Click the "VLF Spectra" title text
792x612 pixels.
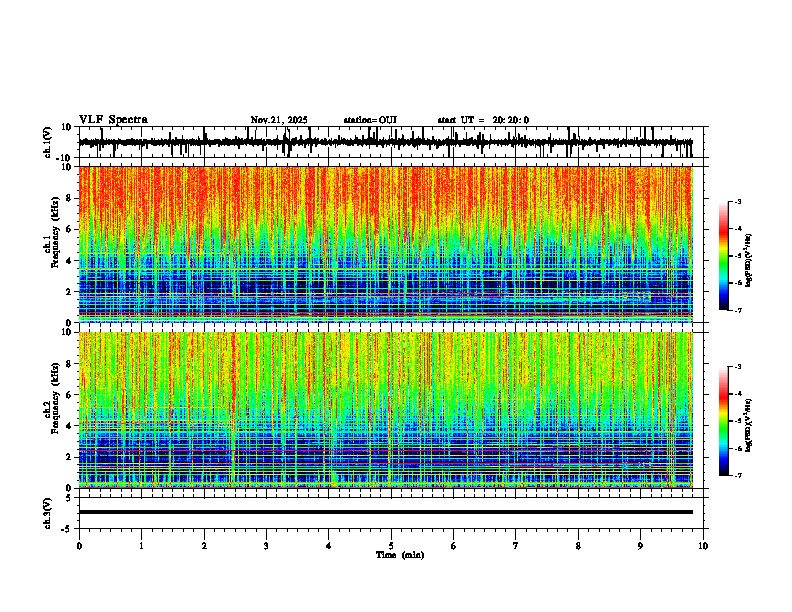[x=113, y=120]
